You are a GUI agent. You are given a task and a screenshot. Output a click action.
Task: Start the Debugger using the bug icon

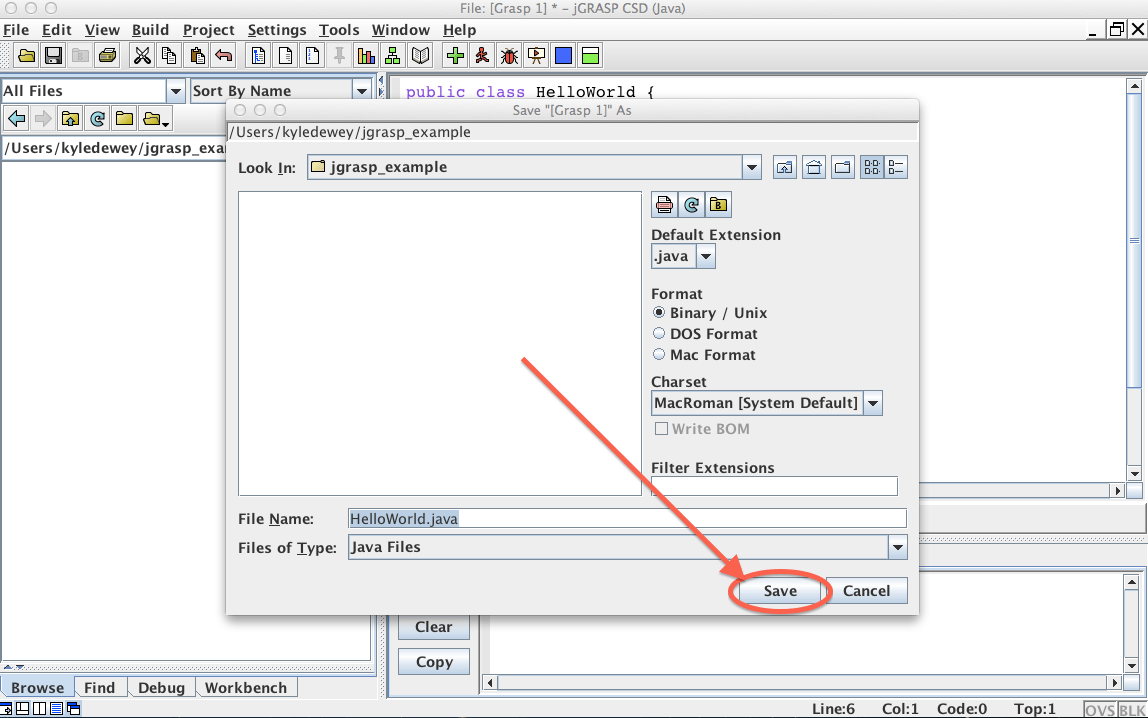508,55
